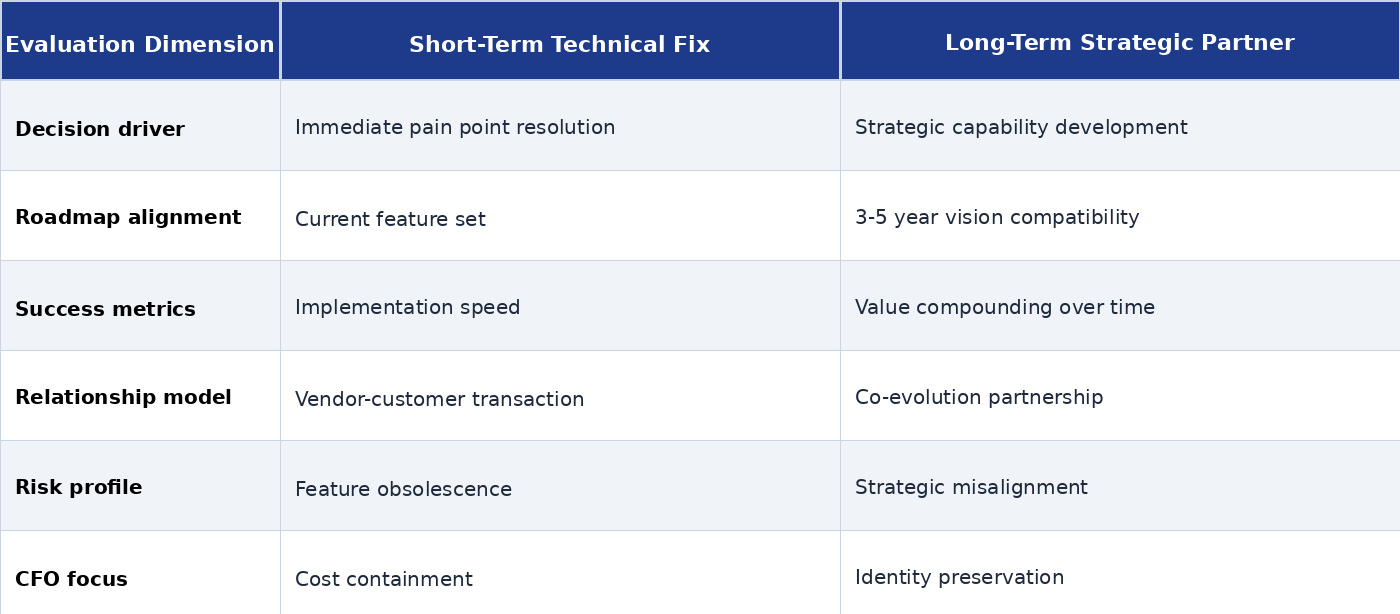Image resolution: width=1400 pixels, height=614 pixels.
Task: Click the Current feature set cell
Action: 390,220
